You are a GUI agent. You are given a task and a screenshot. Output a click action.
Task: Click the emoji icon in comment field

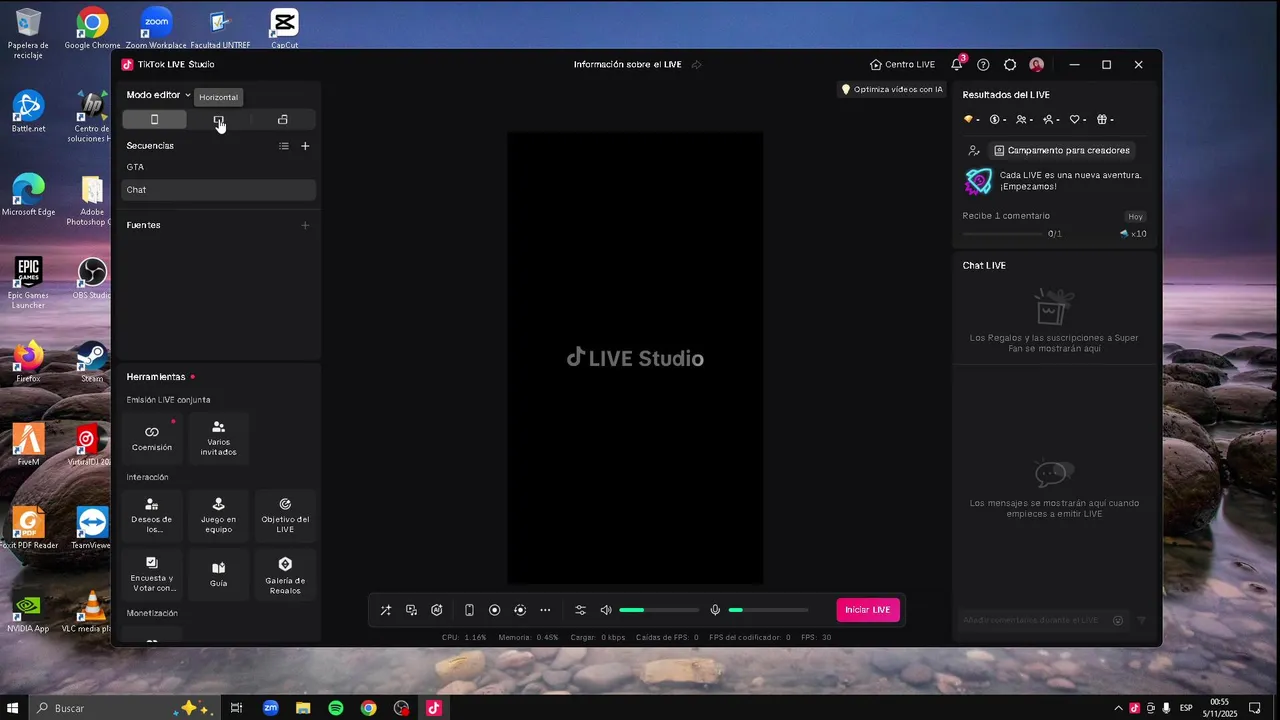(1118, 620)
